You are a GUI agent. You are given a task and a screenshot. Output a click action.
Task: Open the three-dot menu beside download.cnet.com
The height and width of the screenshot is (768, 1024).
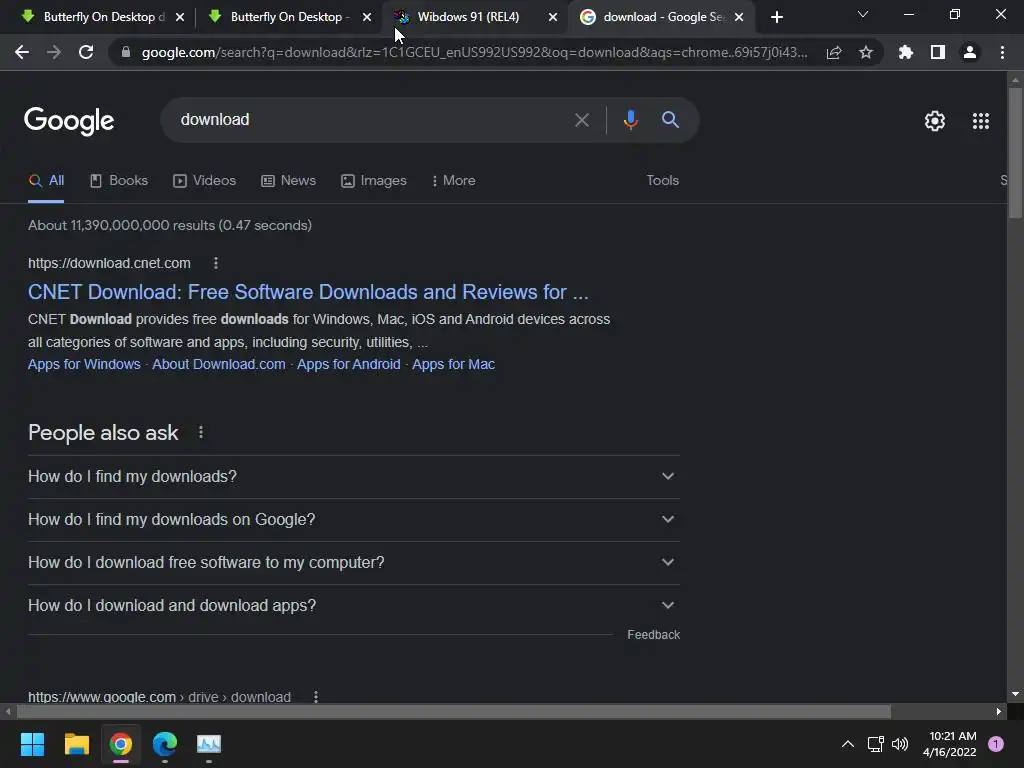pyautogui.click(x=216, y=263)
